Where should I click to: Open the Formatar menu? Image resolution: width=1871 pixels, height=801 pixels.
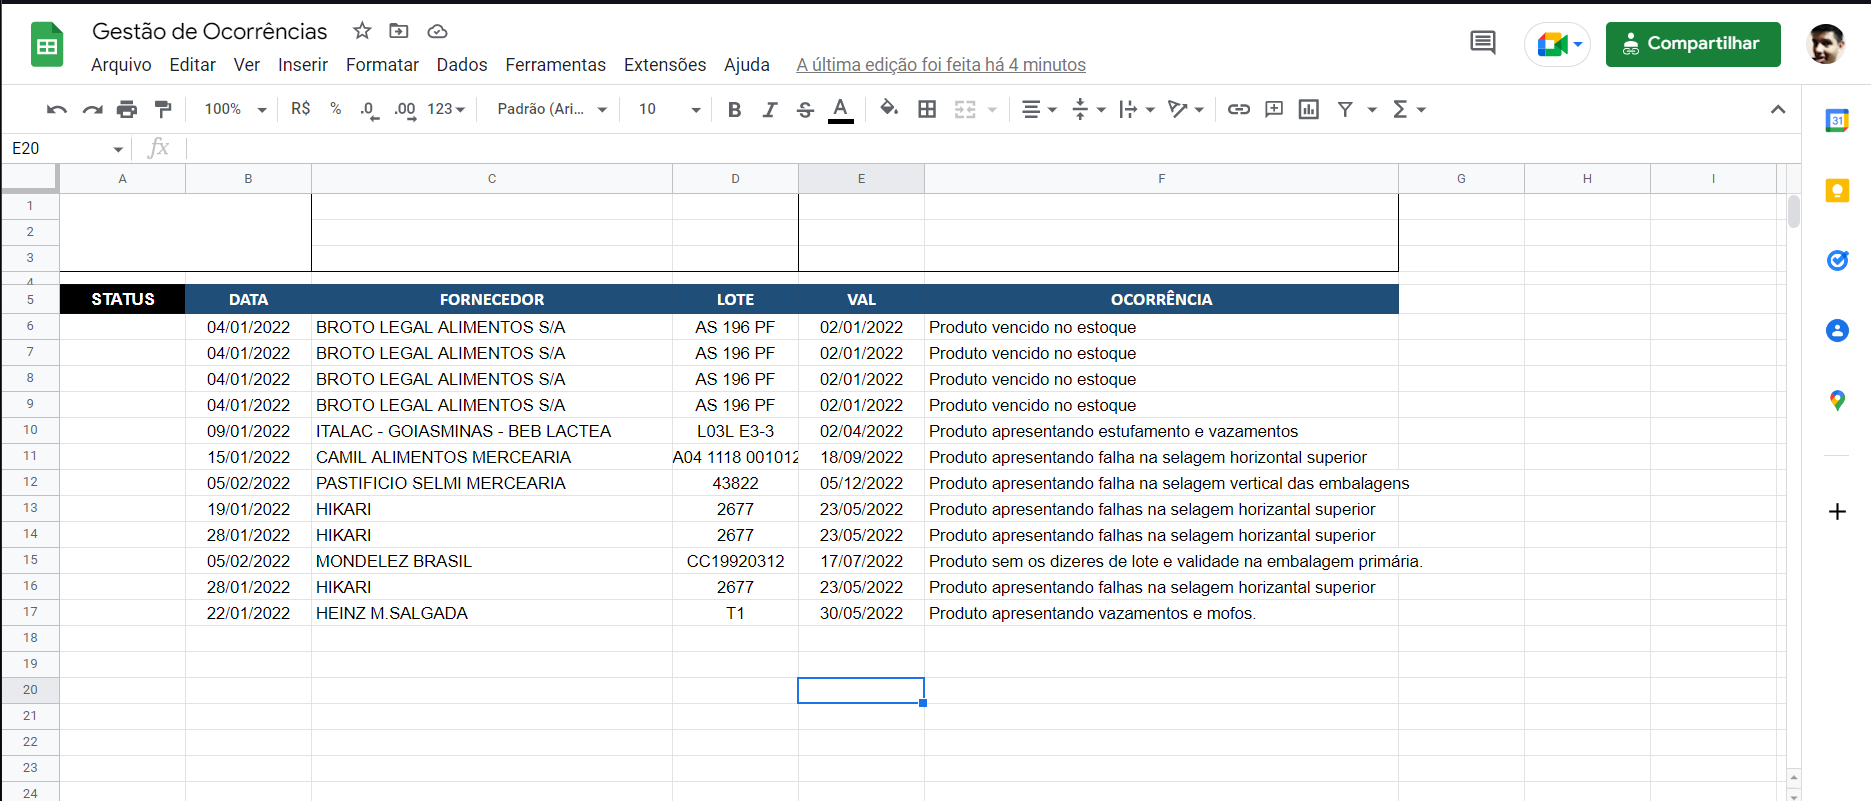tap(382, 64)
